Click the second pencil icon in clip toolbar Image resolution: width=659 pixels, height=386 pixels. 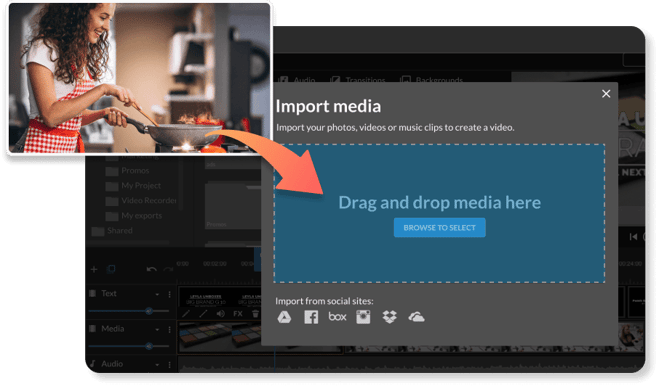[203, 314]
